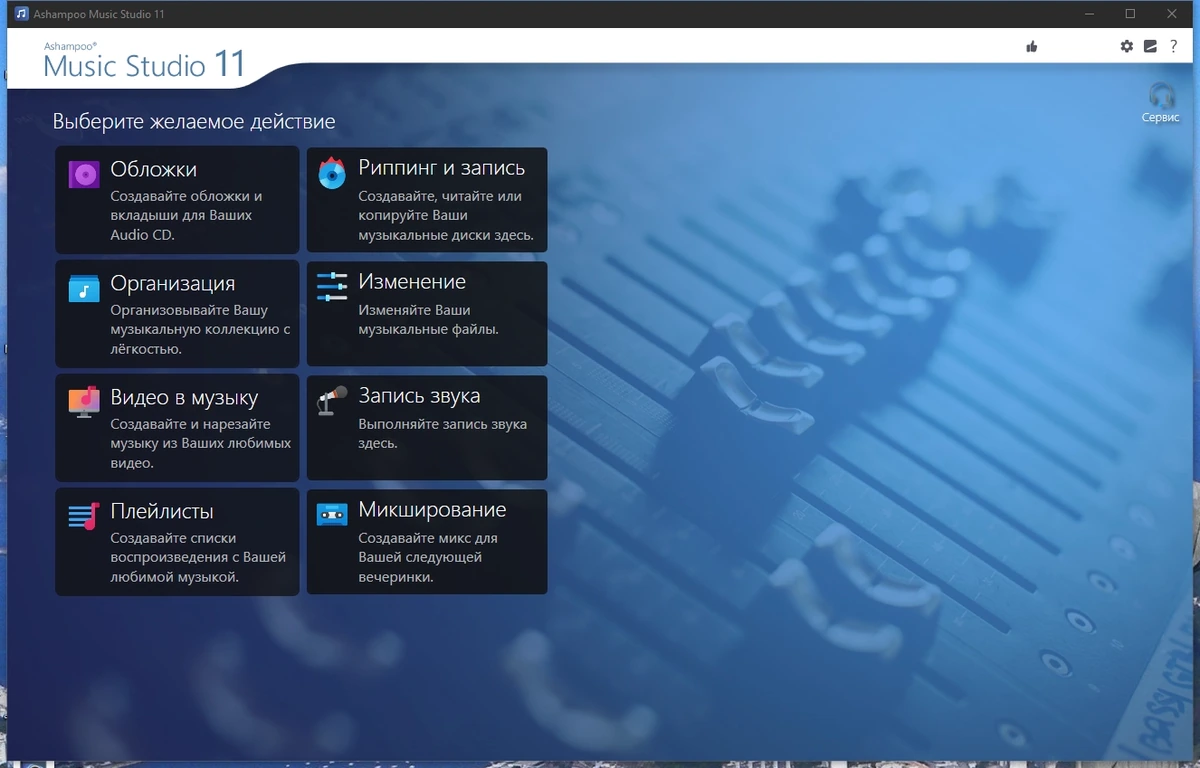Click the Music Studio 11 logo
The width and height of the screenshot is (1200, 768).
pos(144,62)
